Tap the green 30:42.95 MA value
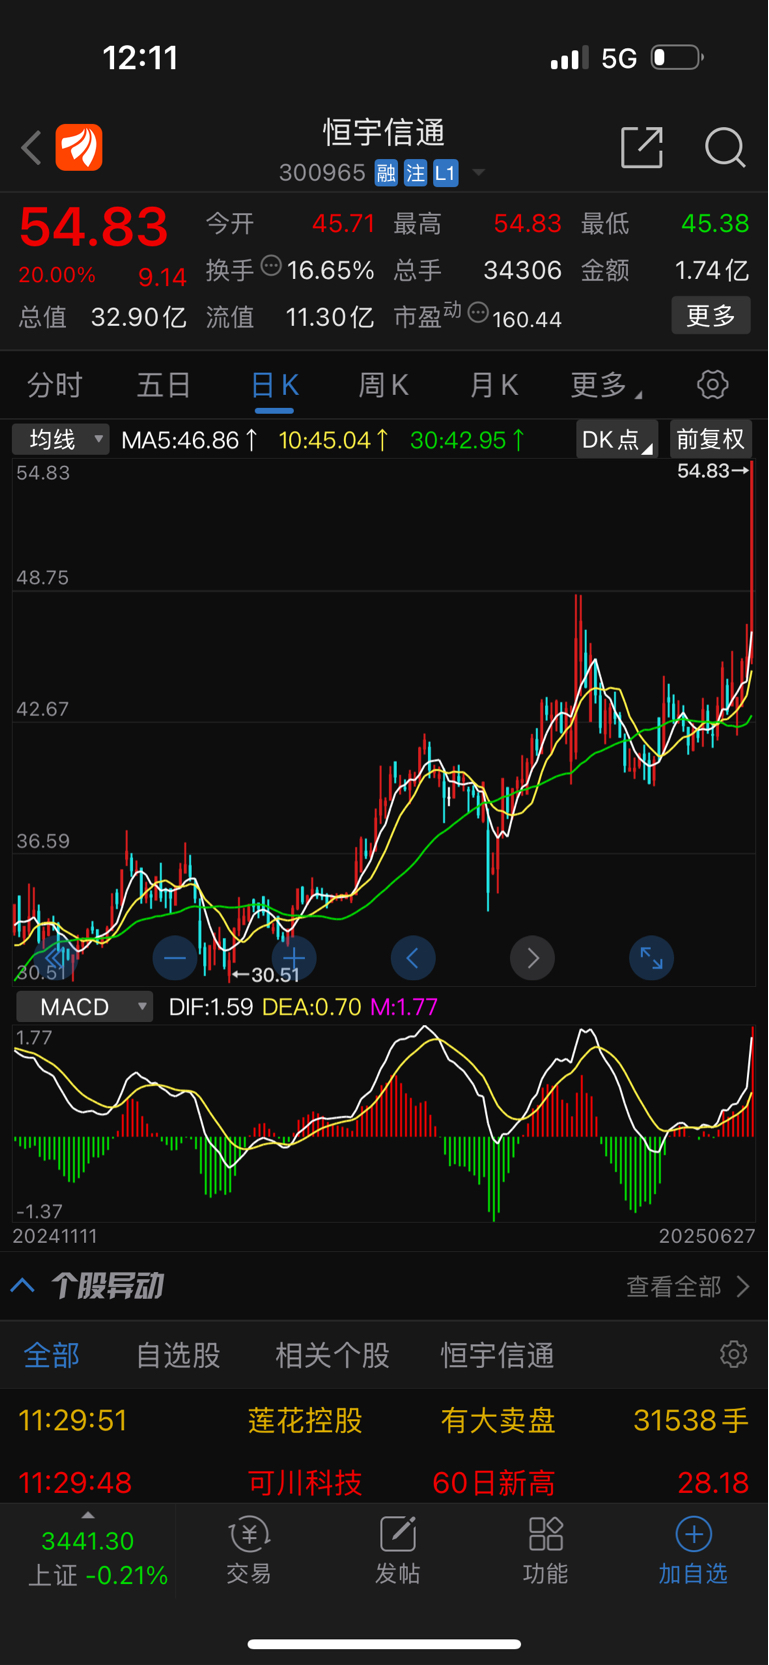The width and height of the screenshot is (769, 1665). 468,440
